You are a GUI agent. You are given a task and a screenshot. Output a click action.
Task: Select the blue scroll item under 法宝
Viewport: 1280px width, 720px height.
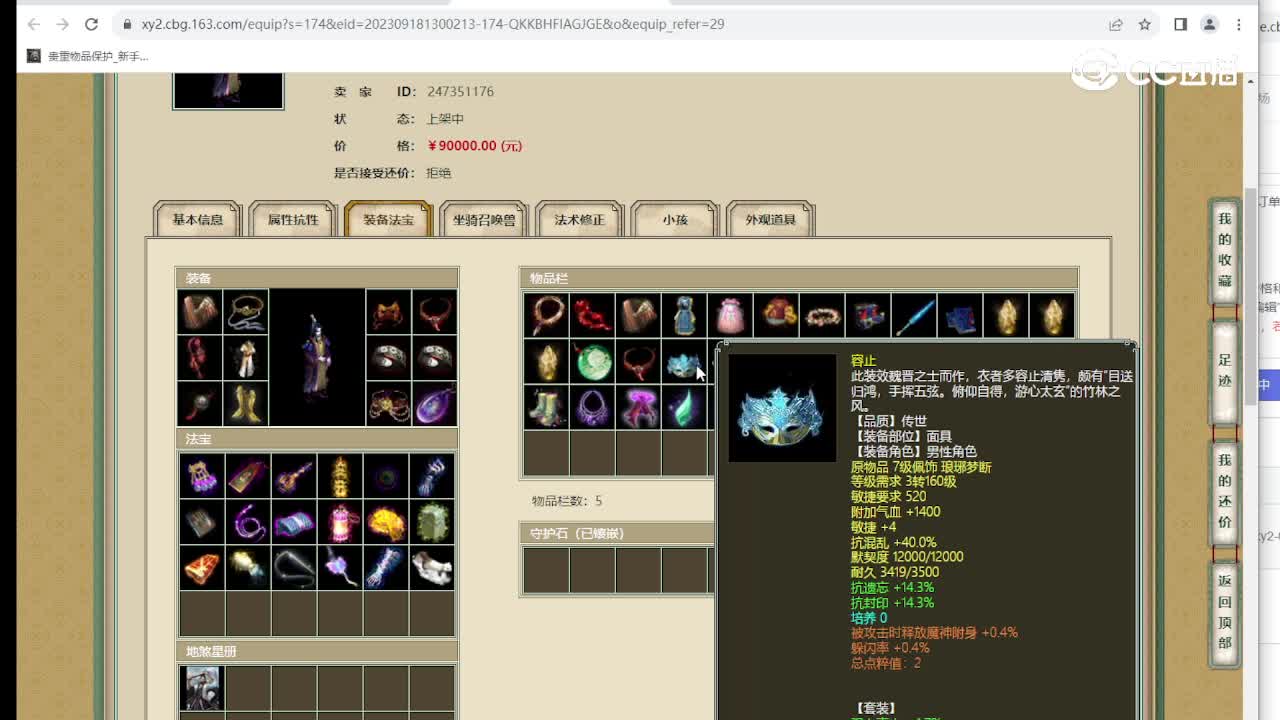(x=294, y=522)
